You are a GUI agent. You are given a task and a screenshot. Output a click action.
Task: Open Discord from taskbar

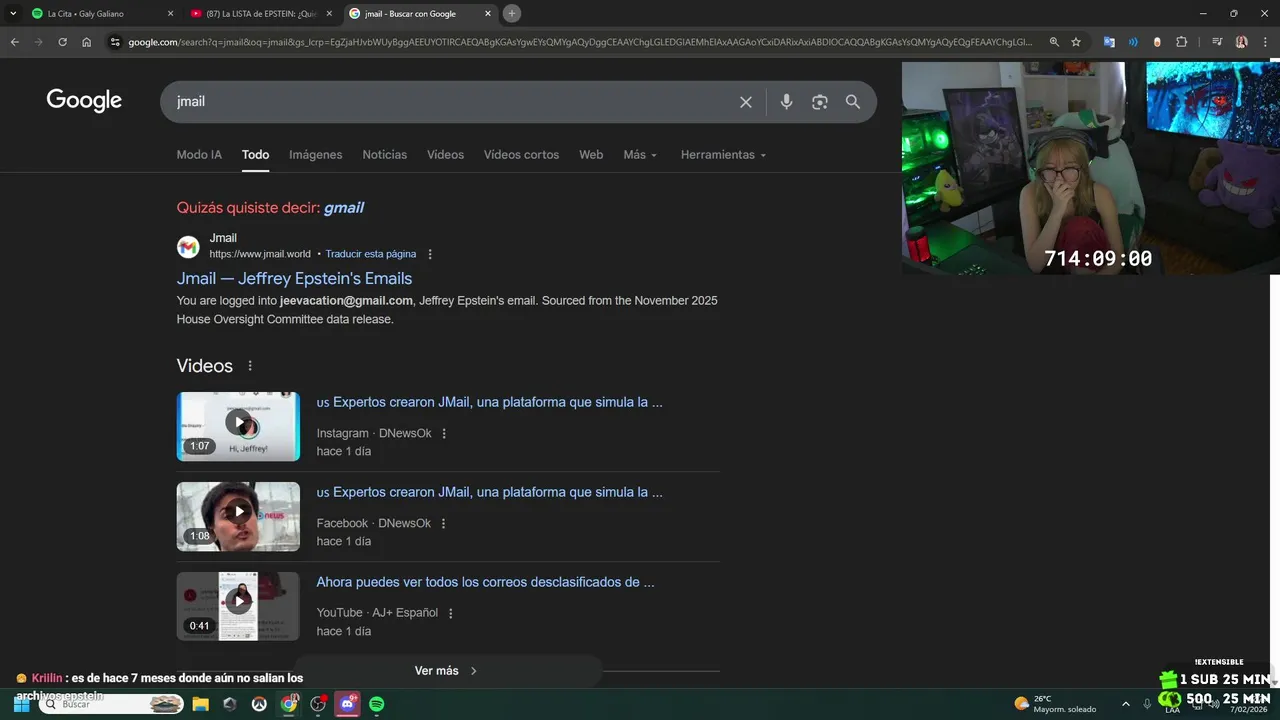[348, 704]
